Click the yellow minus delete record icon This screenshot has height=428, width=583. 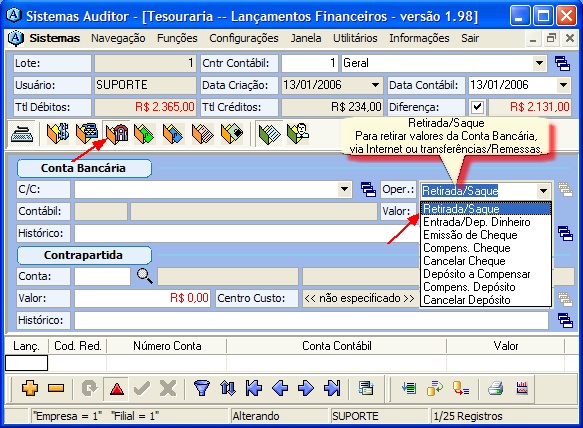tap(56, 389)
